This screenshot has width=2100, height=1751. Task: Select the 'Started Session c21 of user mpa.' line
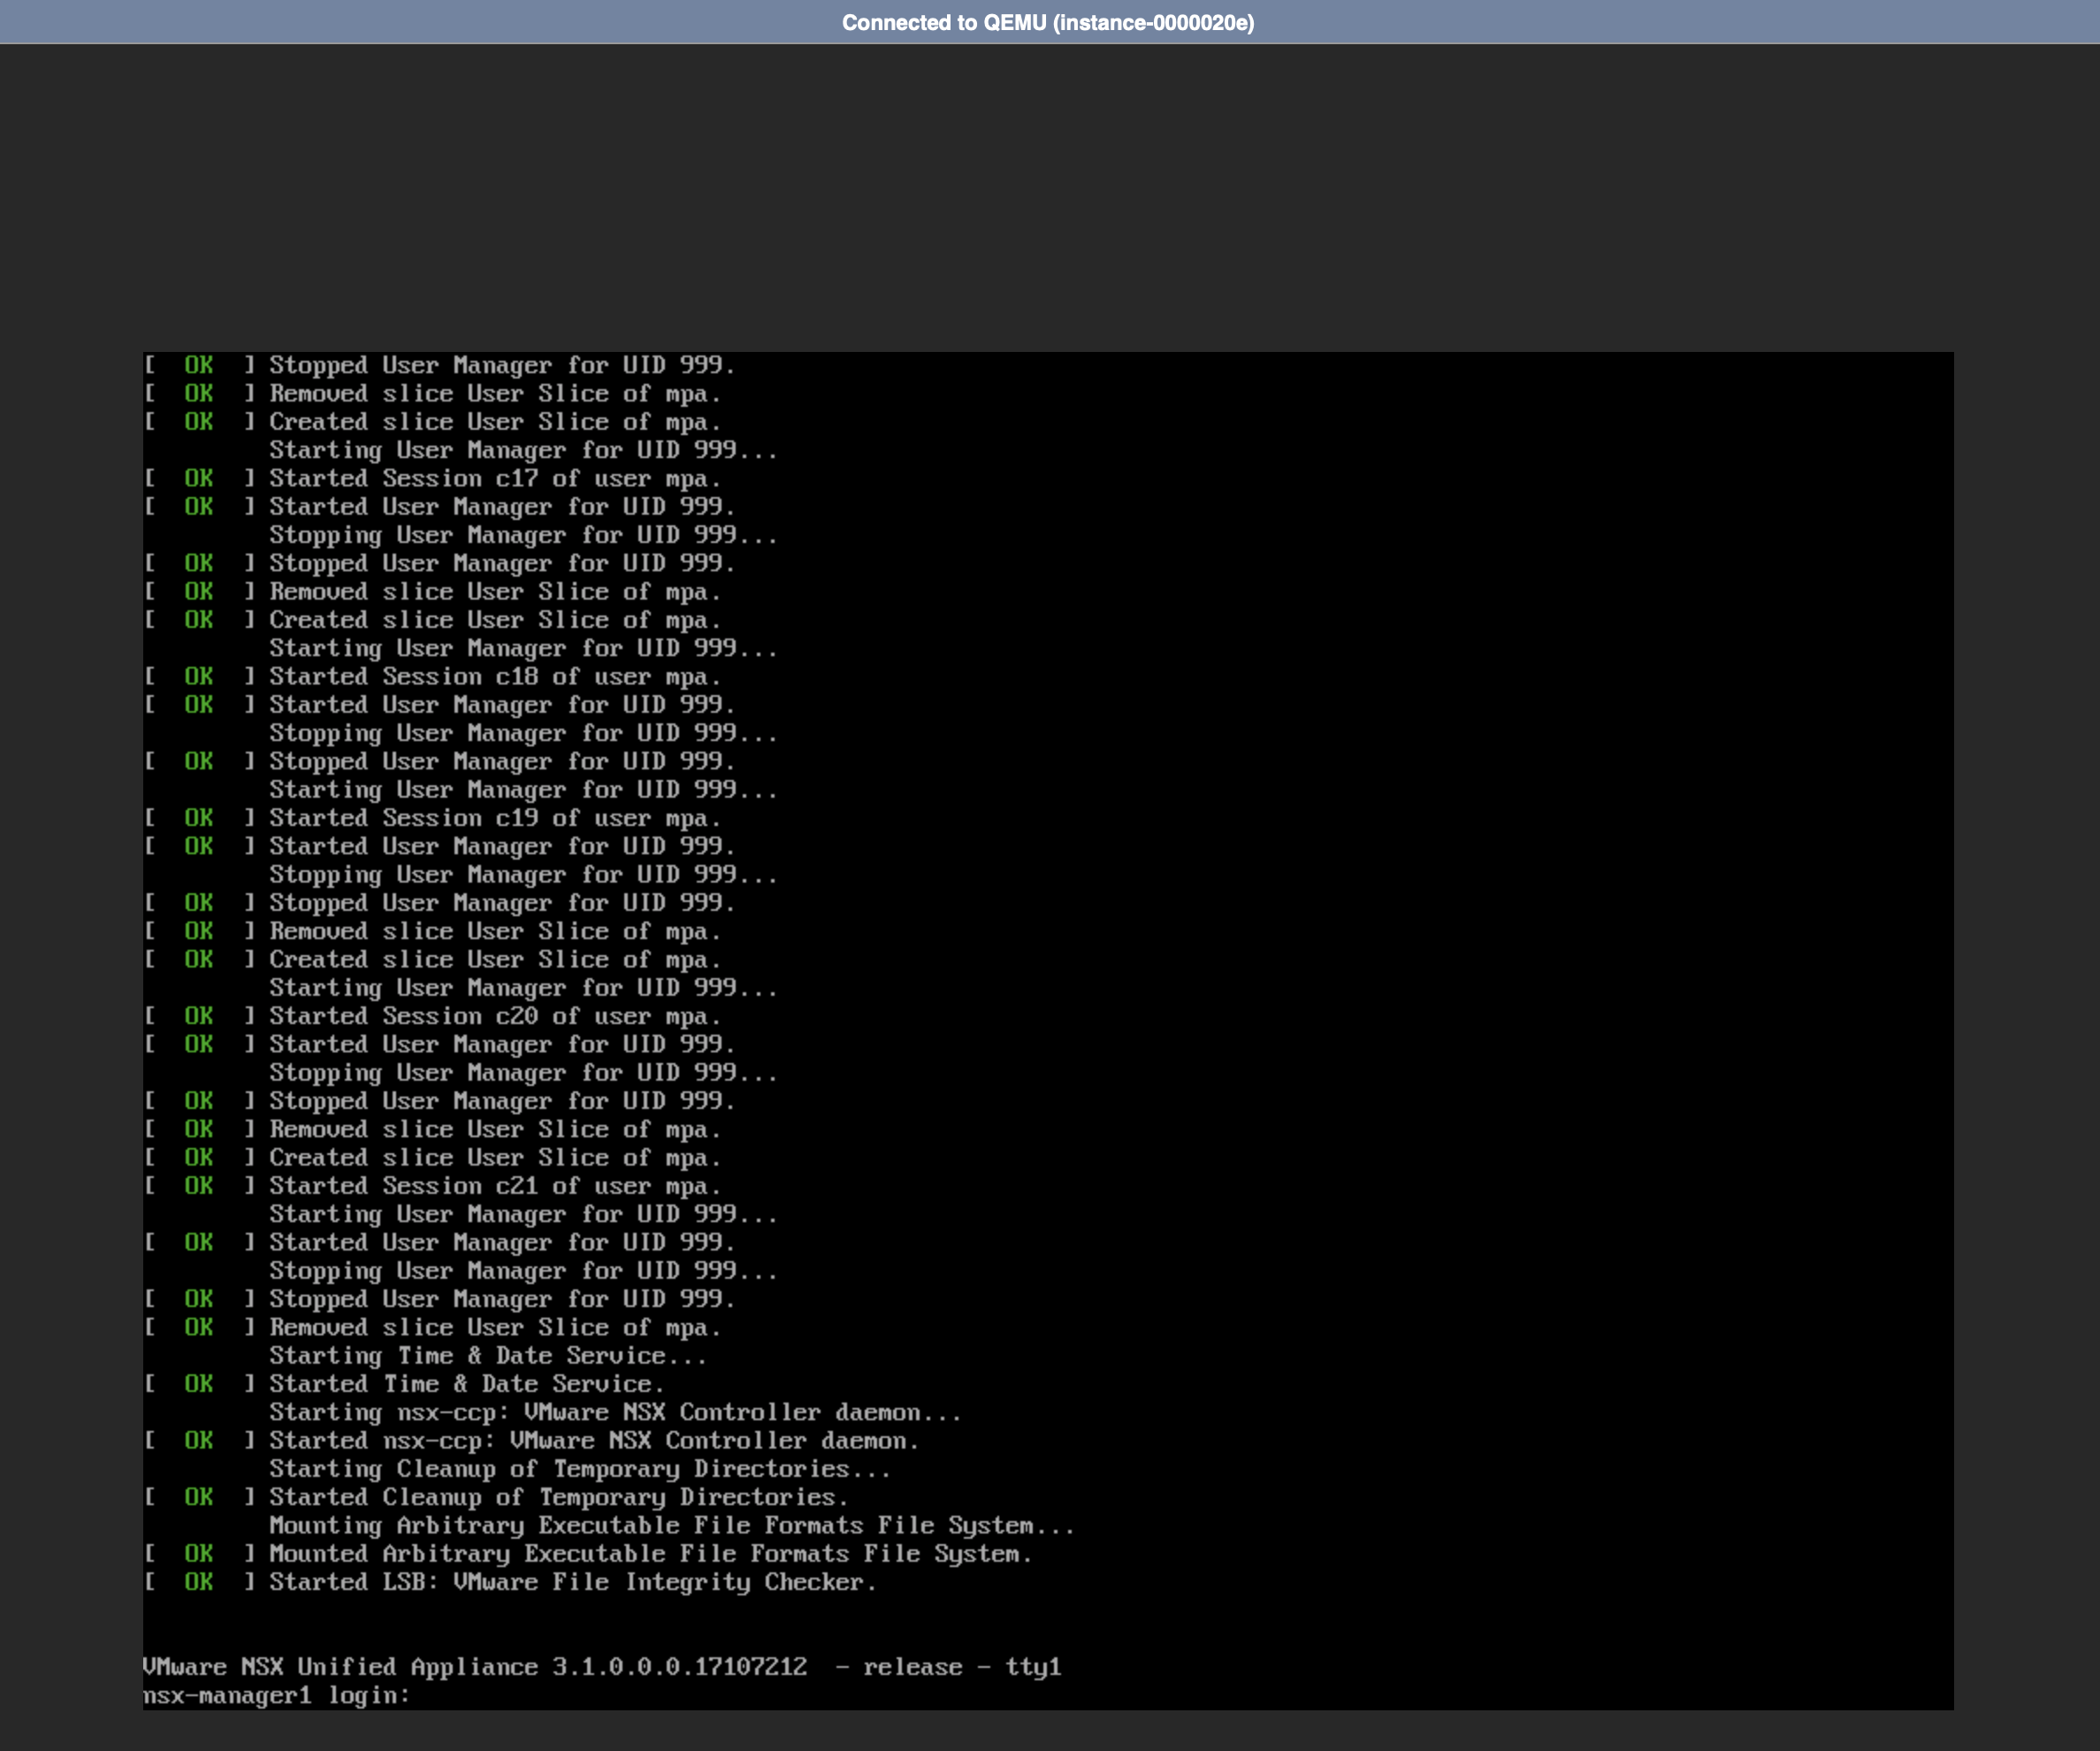tap(495, 1186)
